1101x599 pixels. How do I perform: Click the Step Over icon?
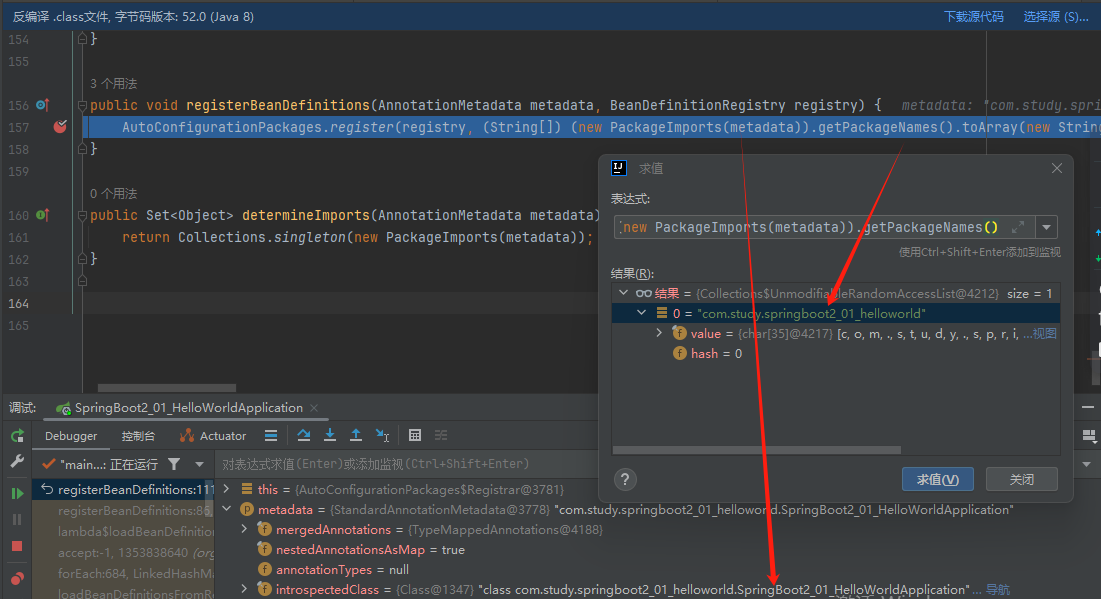click(303, 436)
